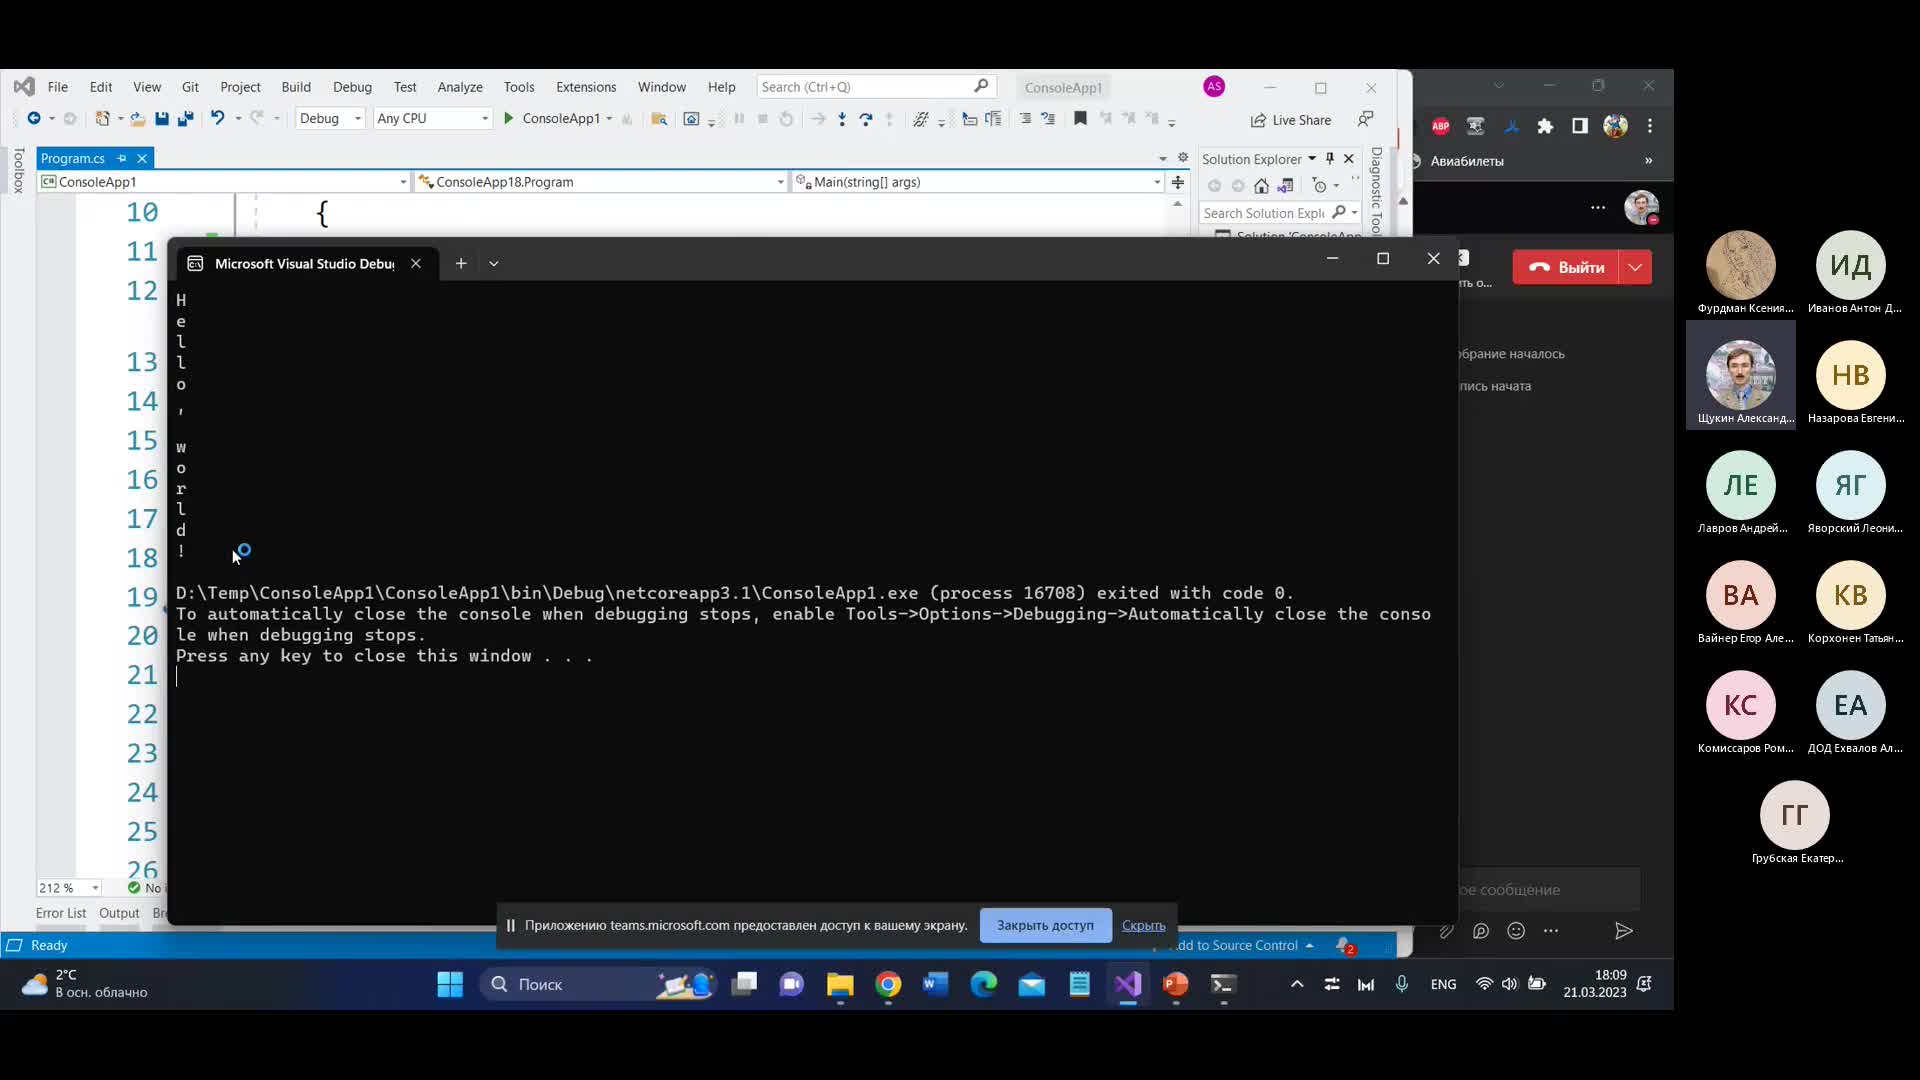Click the Live Share icon button
This screenshot has height=1080, width=1920.
(x=1291, y=120)
